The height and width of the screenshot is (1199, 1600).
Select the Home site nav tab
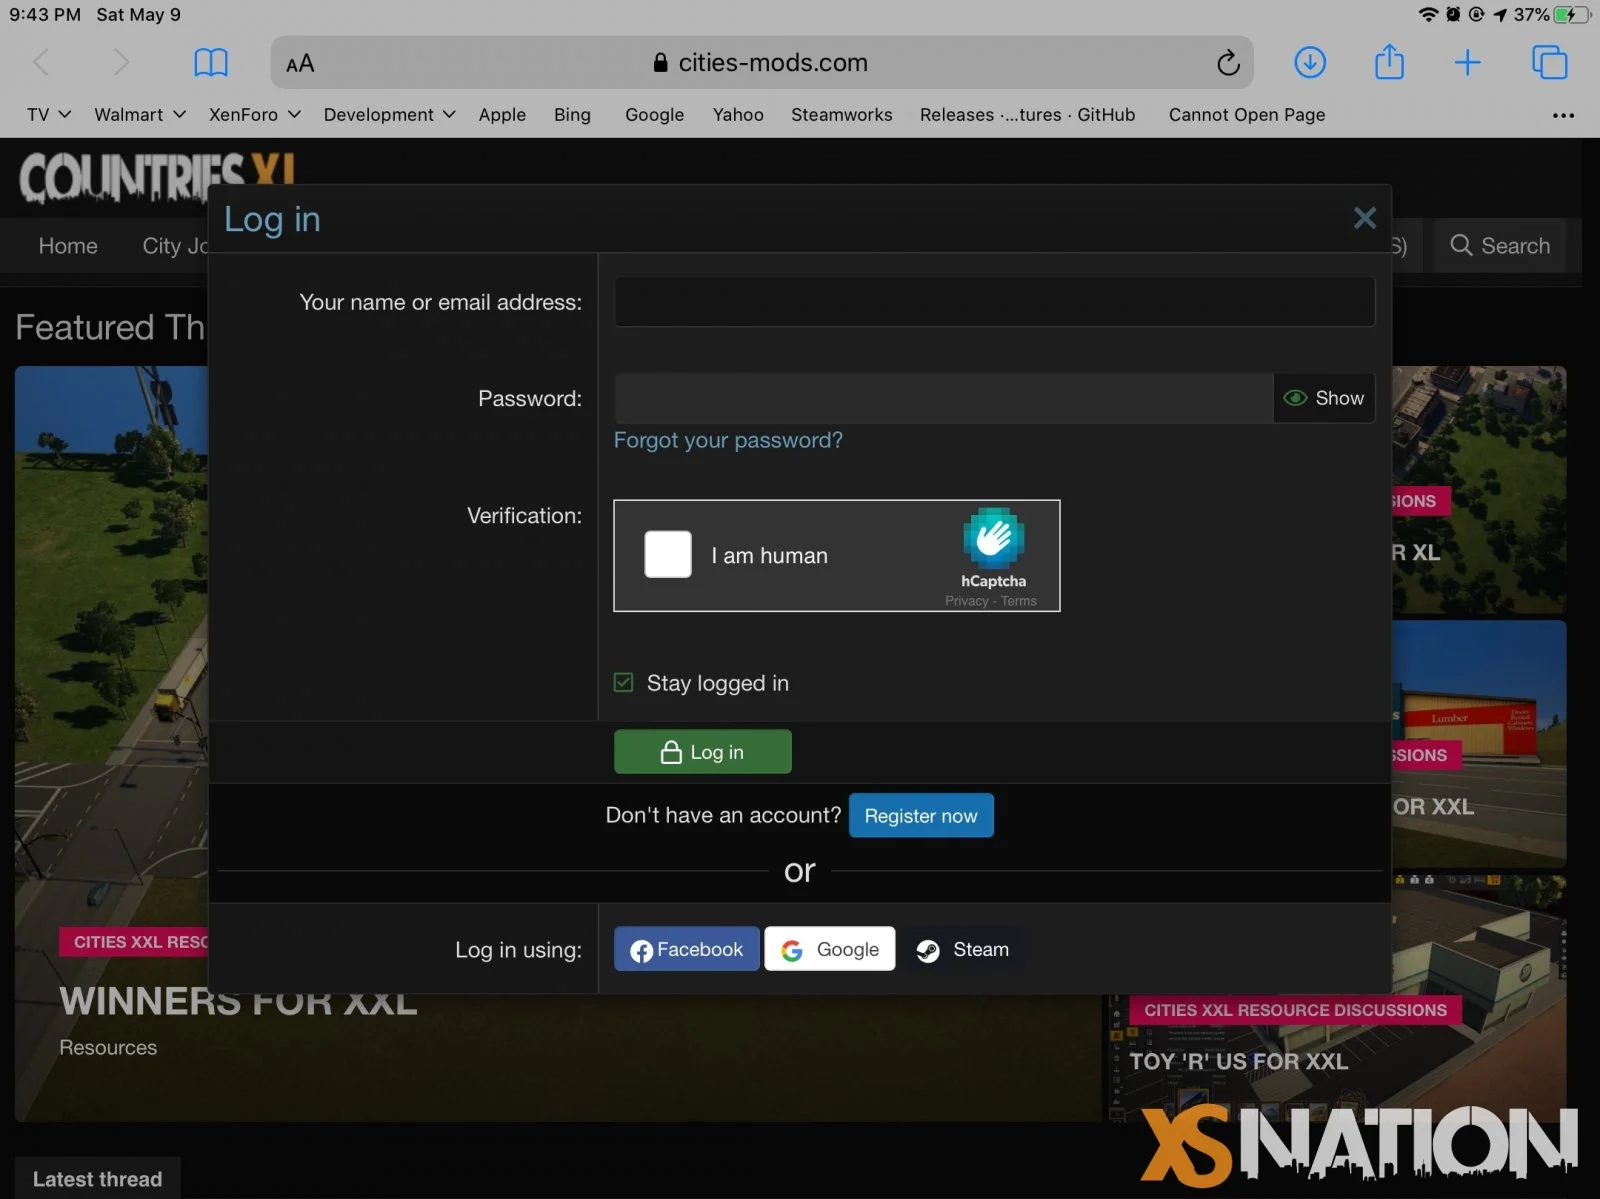coord(68,246)
